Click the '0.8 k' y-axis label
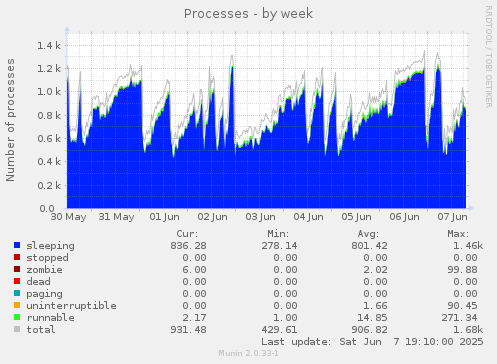Viewport: 497px width, 364px height. (x=49, y=115)
